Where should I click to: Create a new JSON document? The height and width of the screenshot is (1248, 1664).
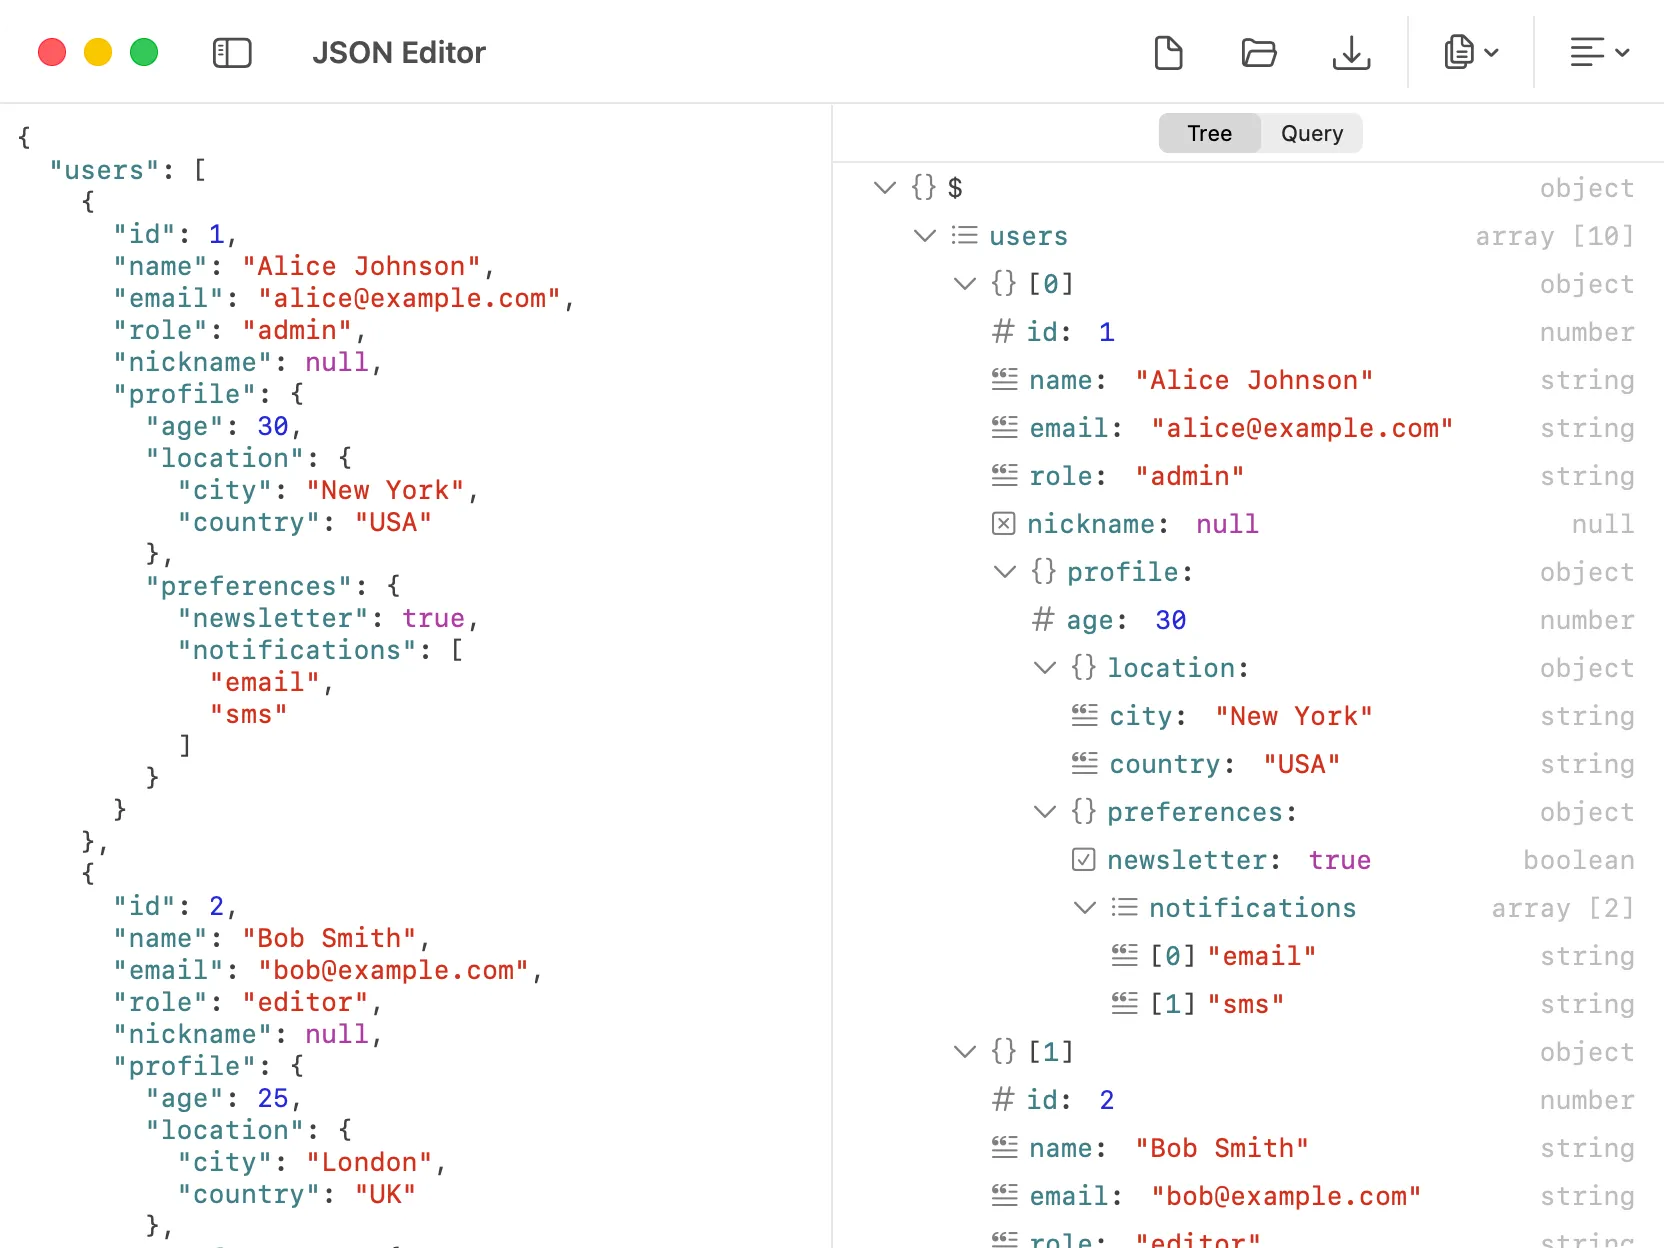1168,53
